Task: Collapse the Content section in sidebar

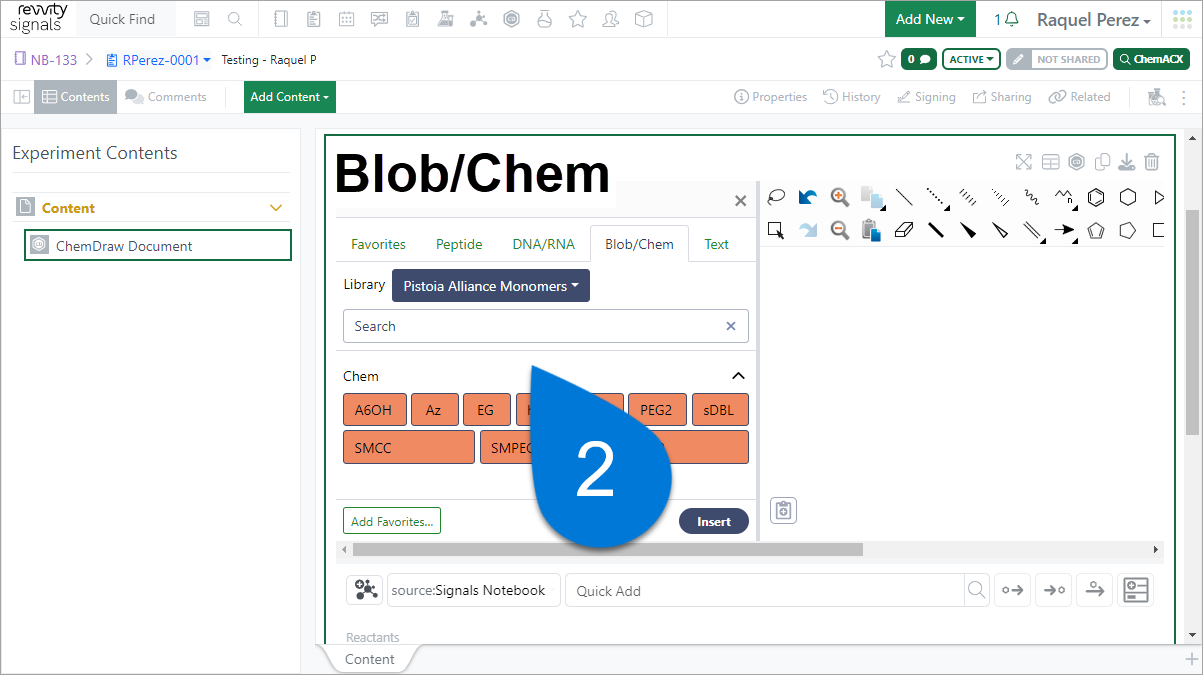Action: 276,208
